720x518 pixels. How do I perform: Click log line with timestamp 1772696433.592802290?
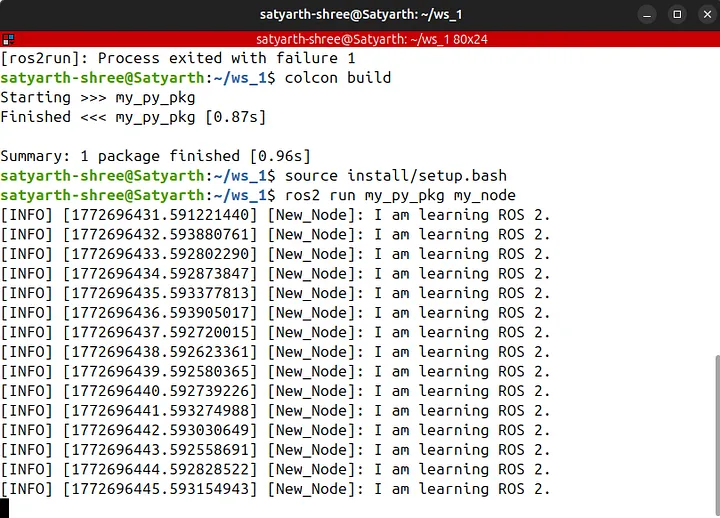[275, 254]
